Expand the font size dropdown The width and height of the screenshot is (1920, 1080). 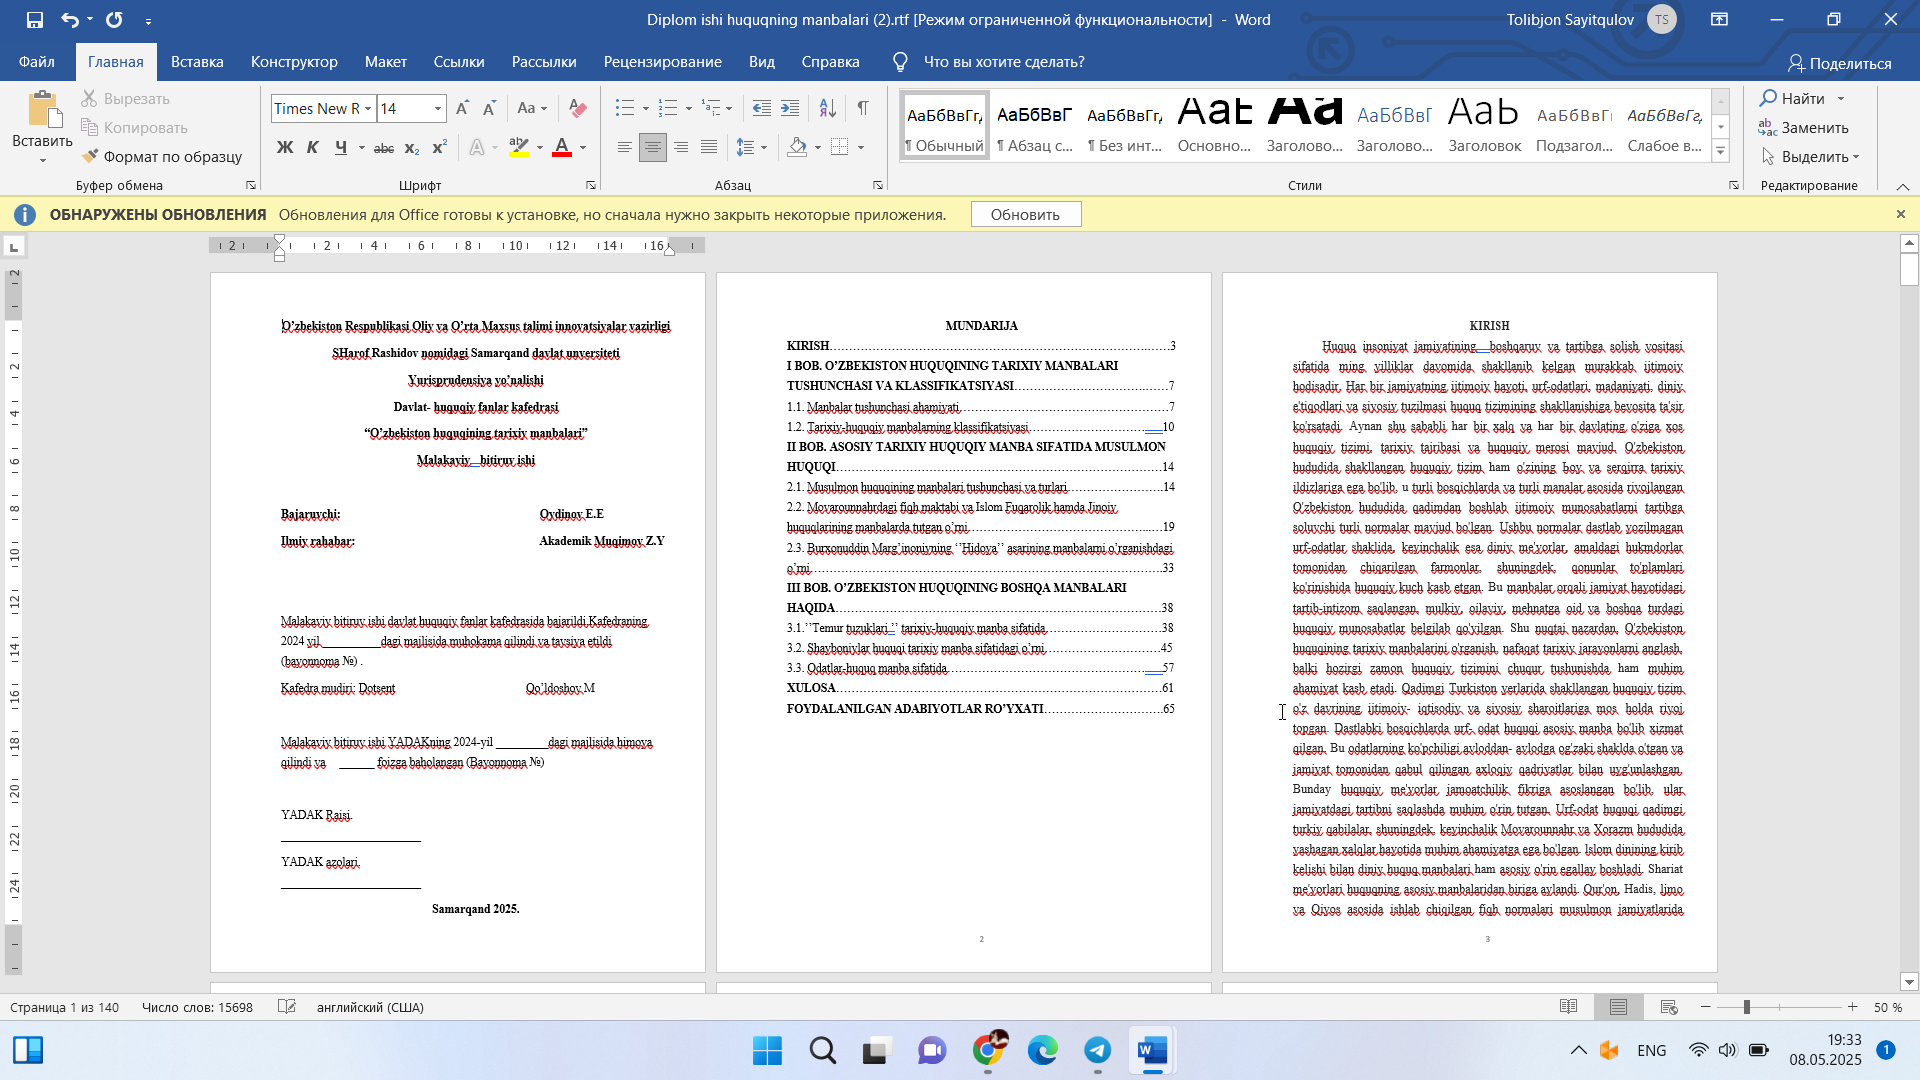[x=438, y=108]
